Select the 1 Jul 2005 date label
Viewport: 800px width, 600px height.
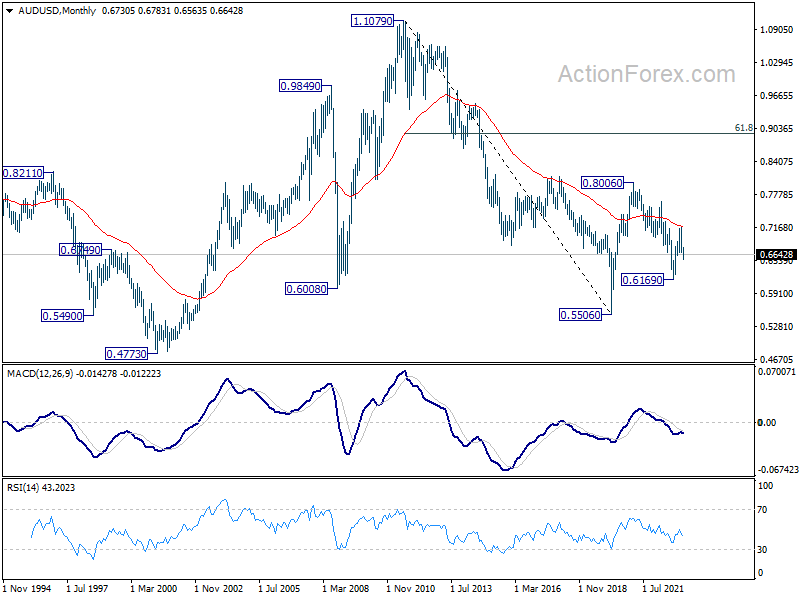point(280,589)
